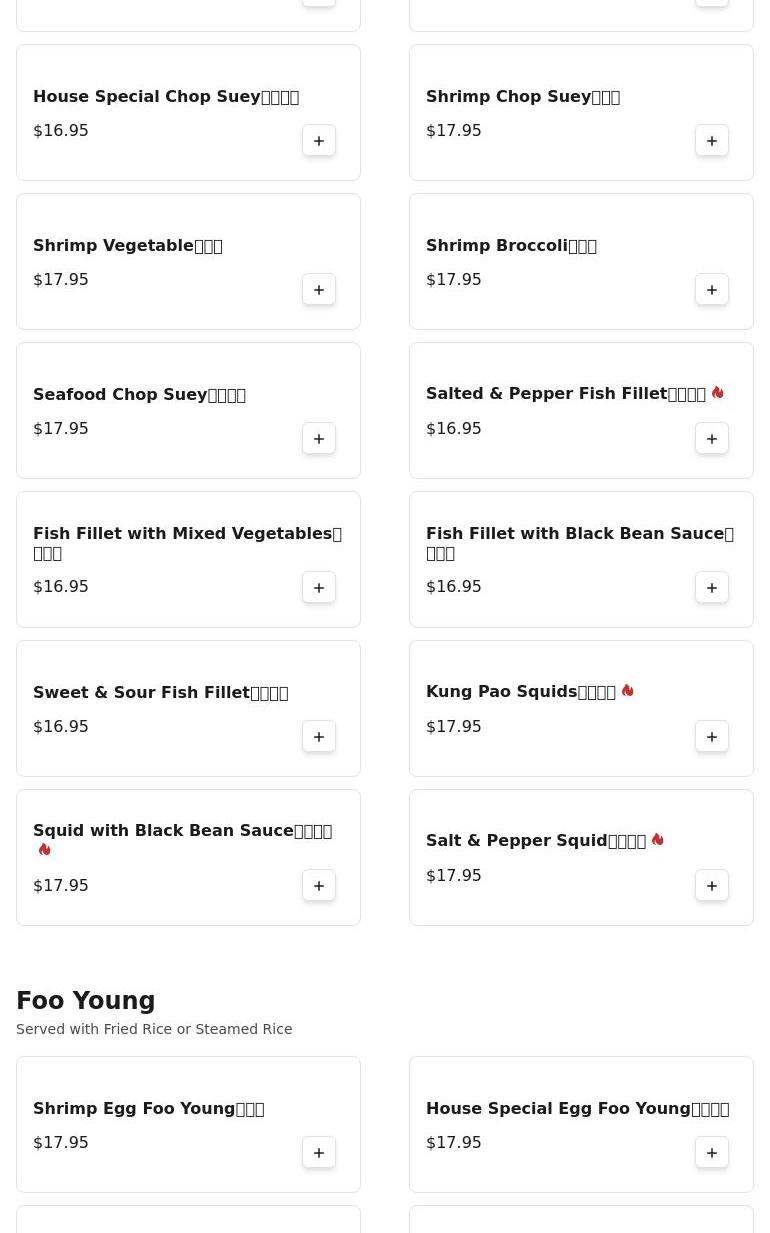Add Seafood Chop Suey to order
Image resolution: width=770 pixels, height=1233 pixels.
pyautogui.click(x=319, y=439)
